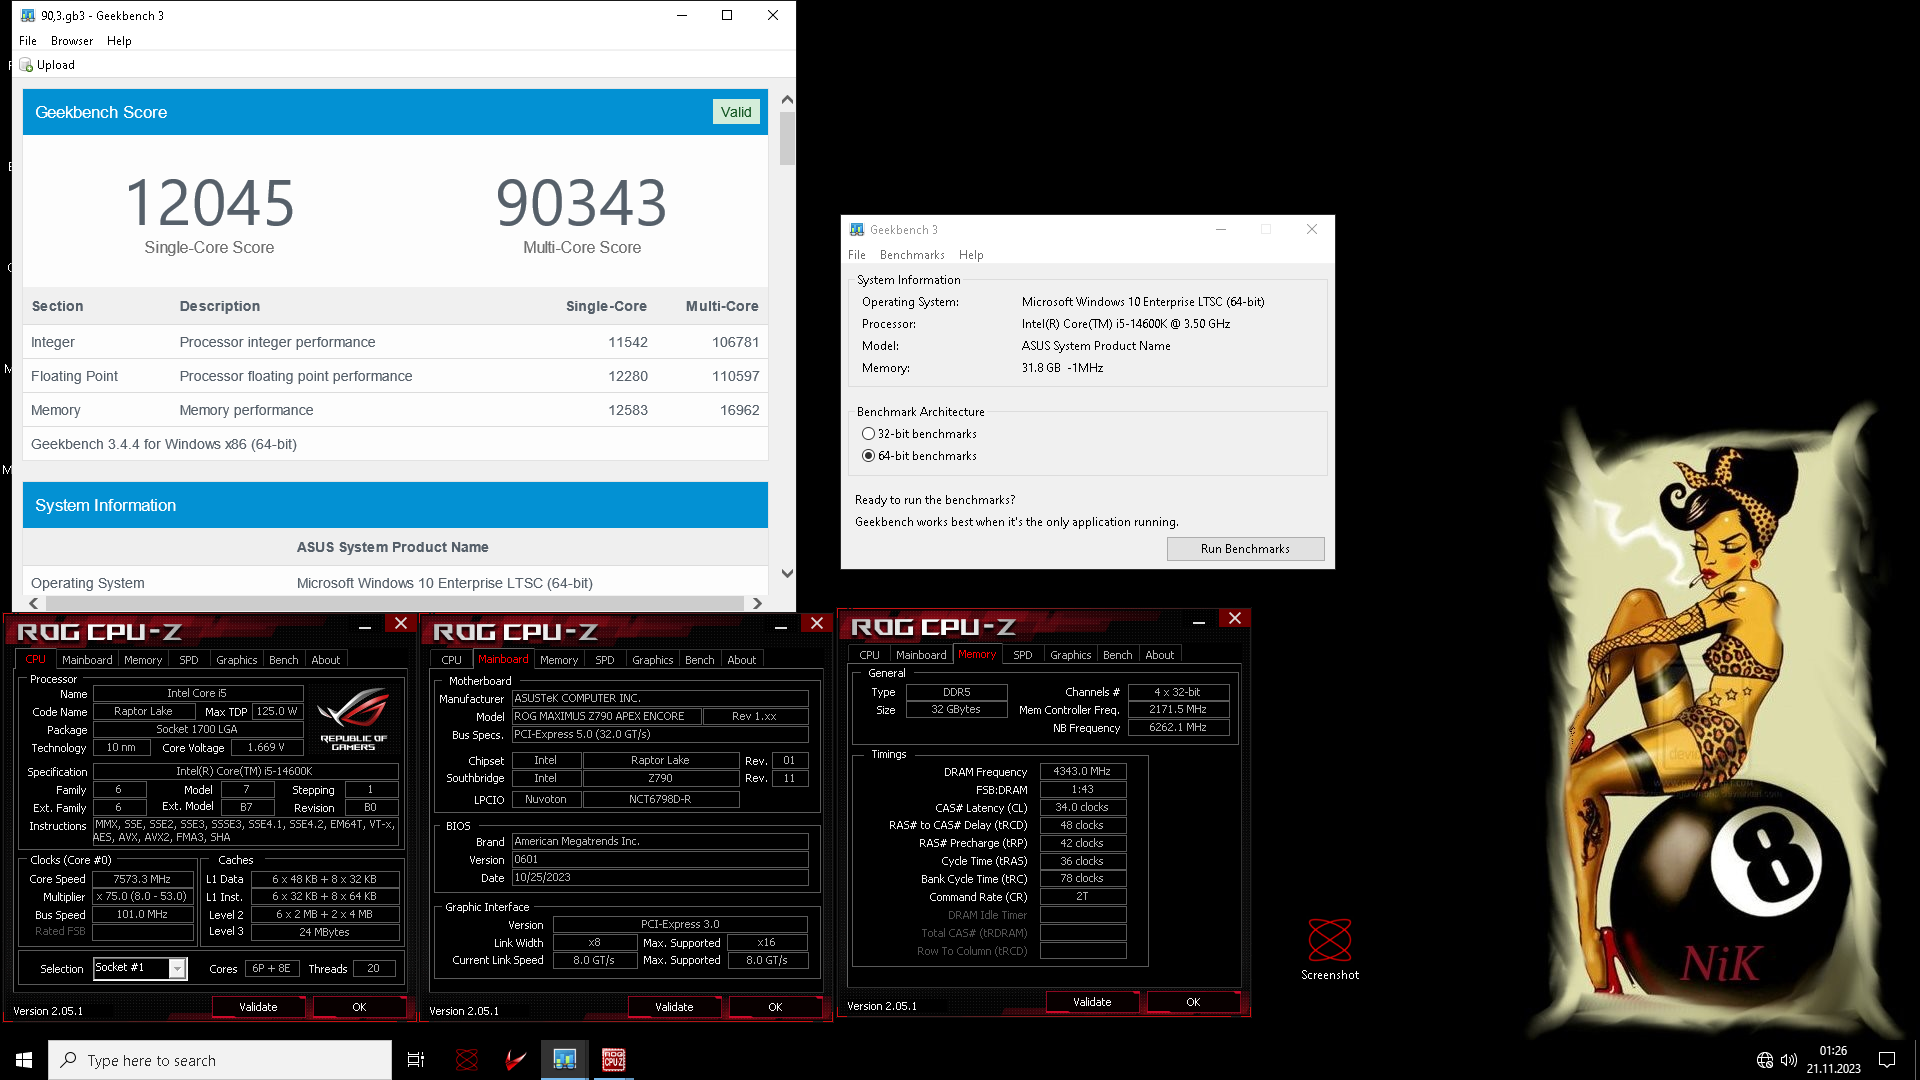
Task: Click Validate in the Memory CPU-Z window
Action: (x=1092, y=1002)
